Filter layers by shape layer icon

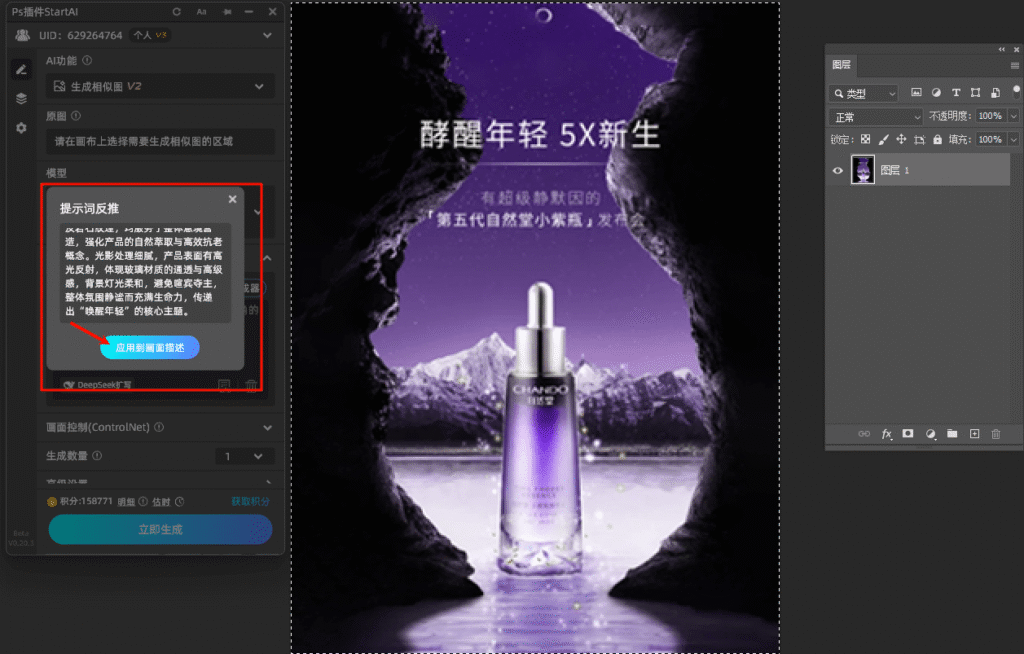pyautogui.click(x=975, y=93)
